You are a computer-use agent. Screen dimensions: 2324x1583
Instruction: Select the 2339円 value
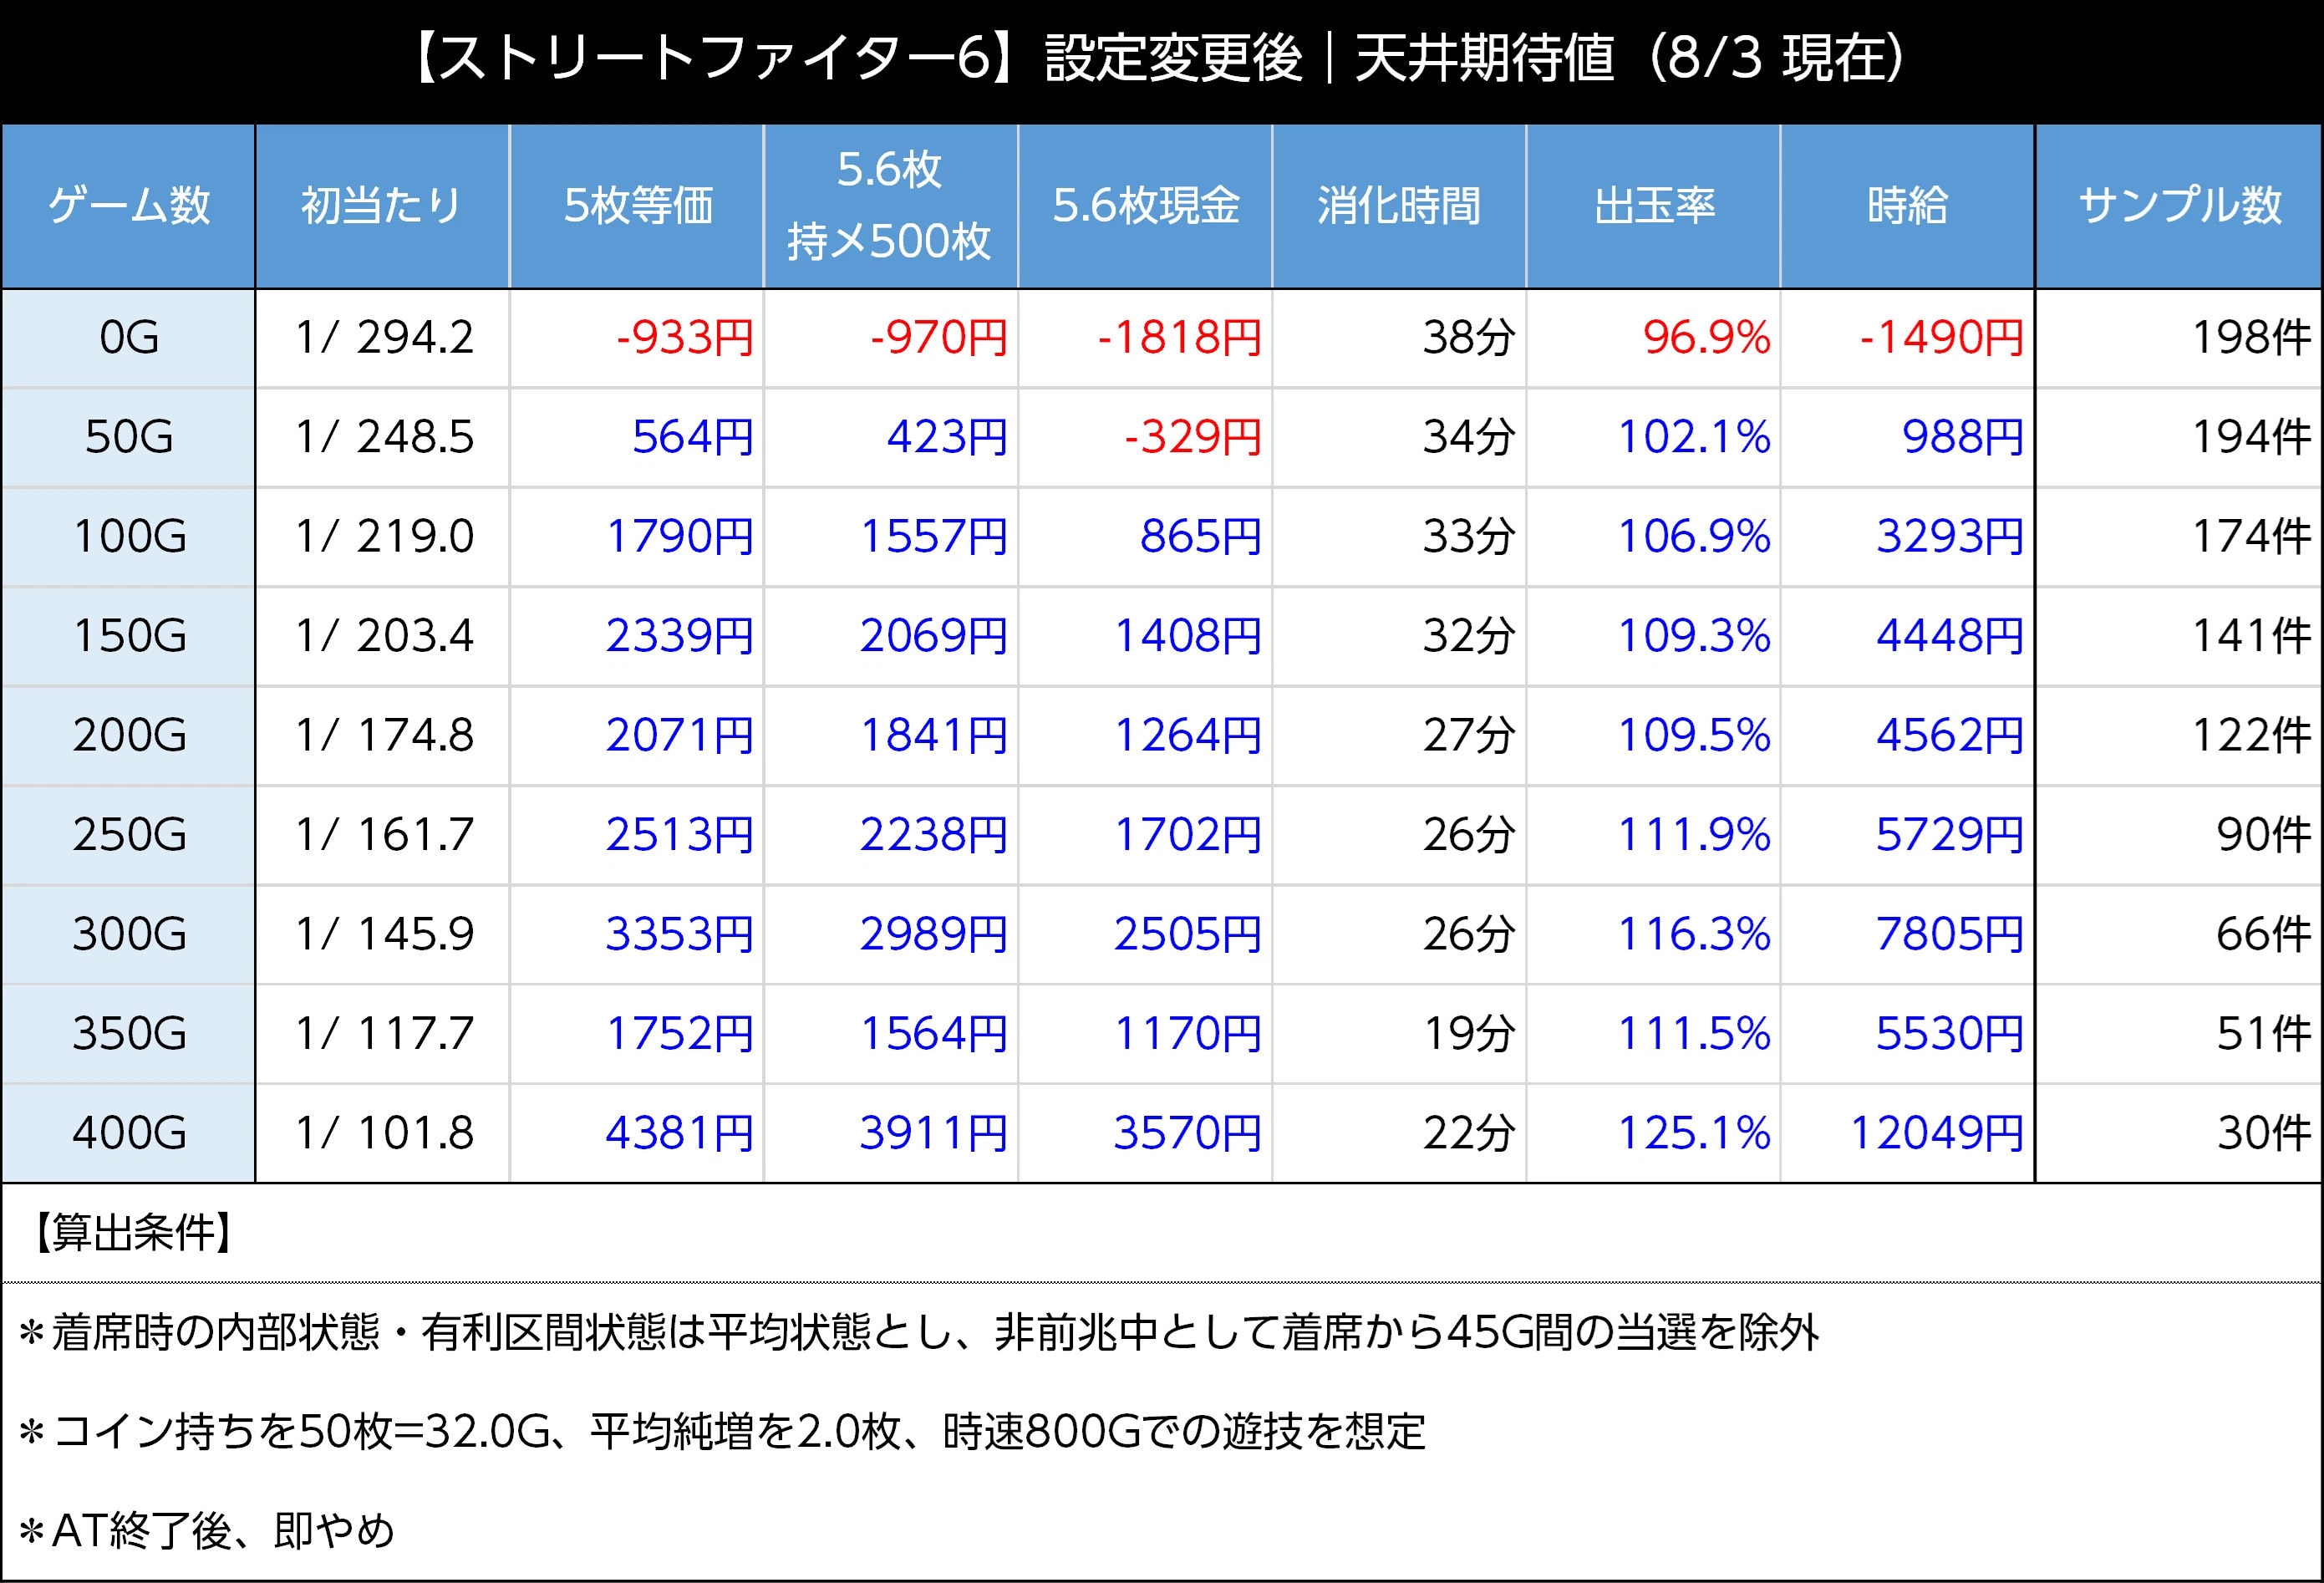point(680,636)
